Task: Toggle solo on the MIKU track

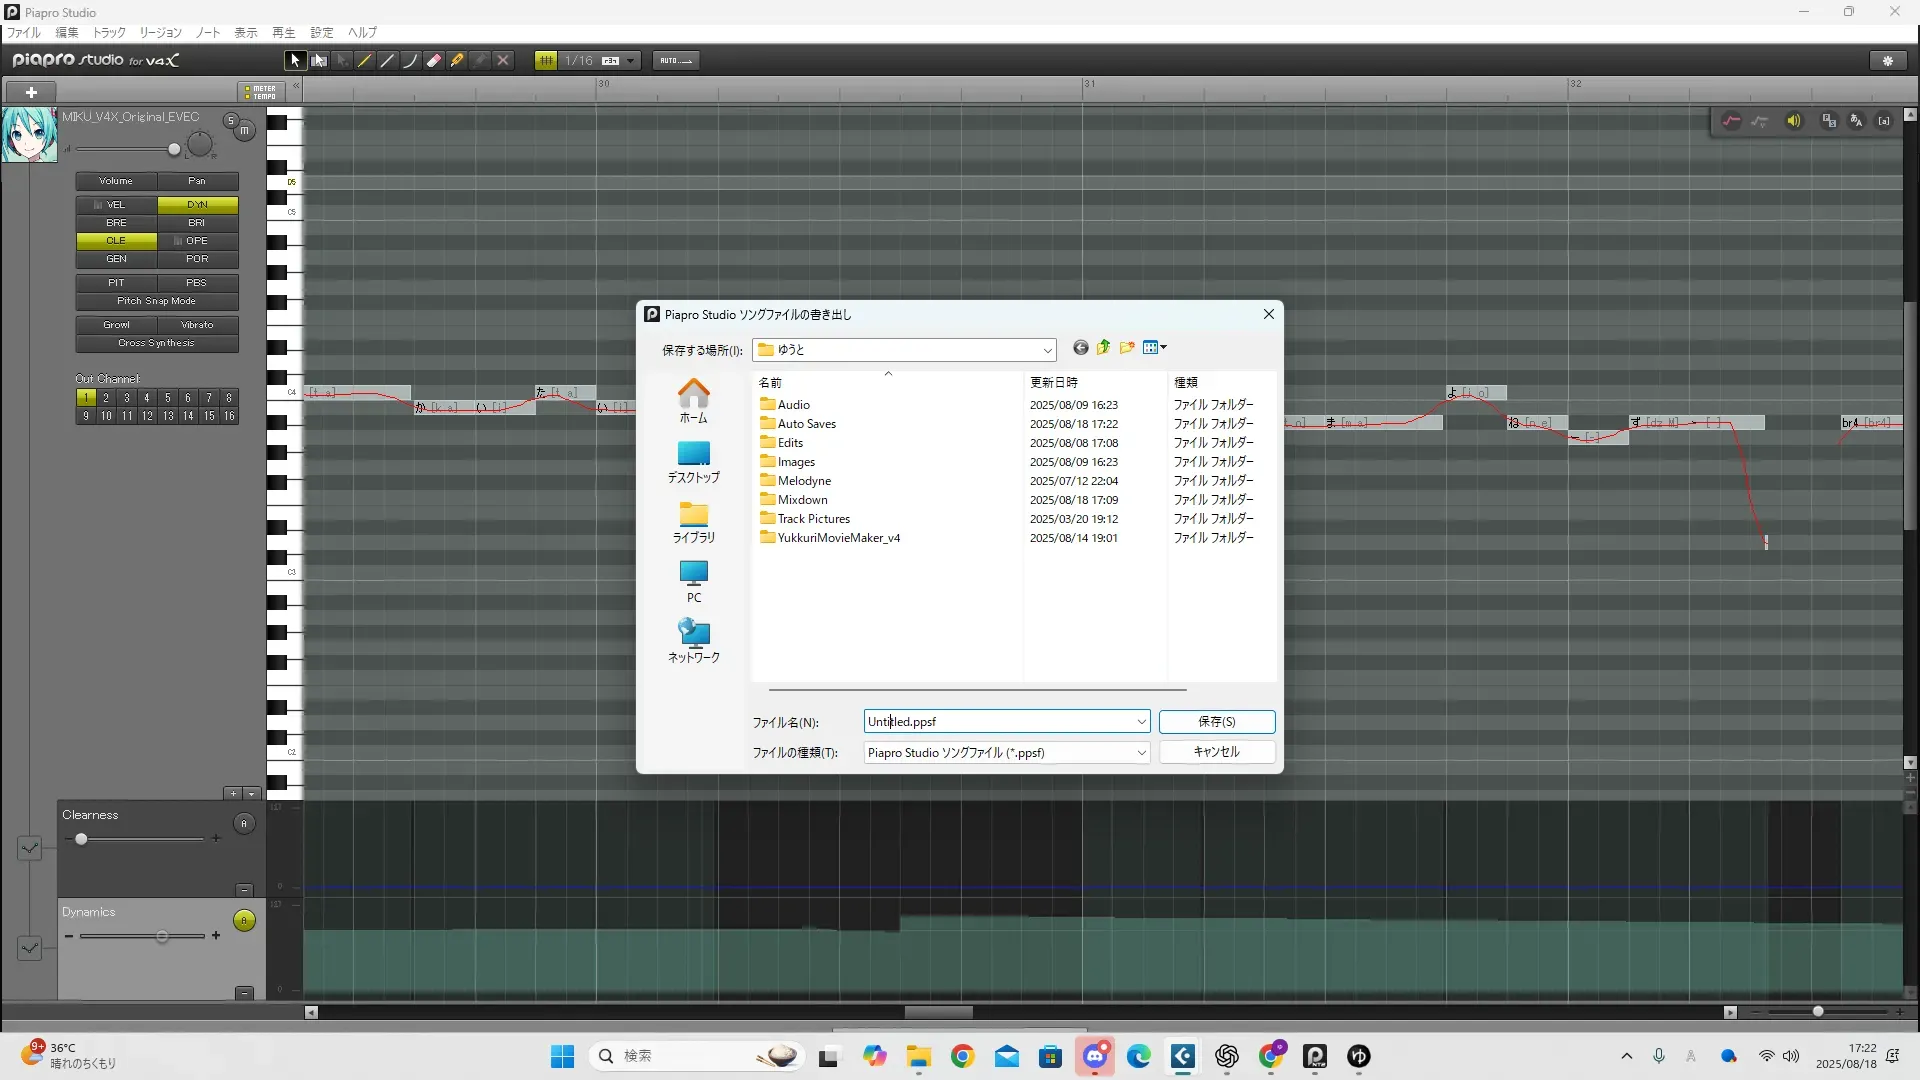Action: pyautogui.click(x=230, y=121)
